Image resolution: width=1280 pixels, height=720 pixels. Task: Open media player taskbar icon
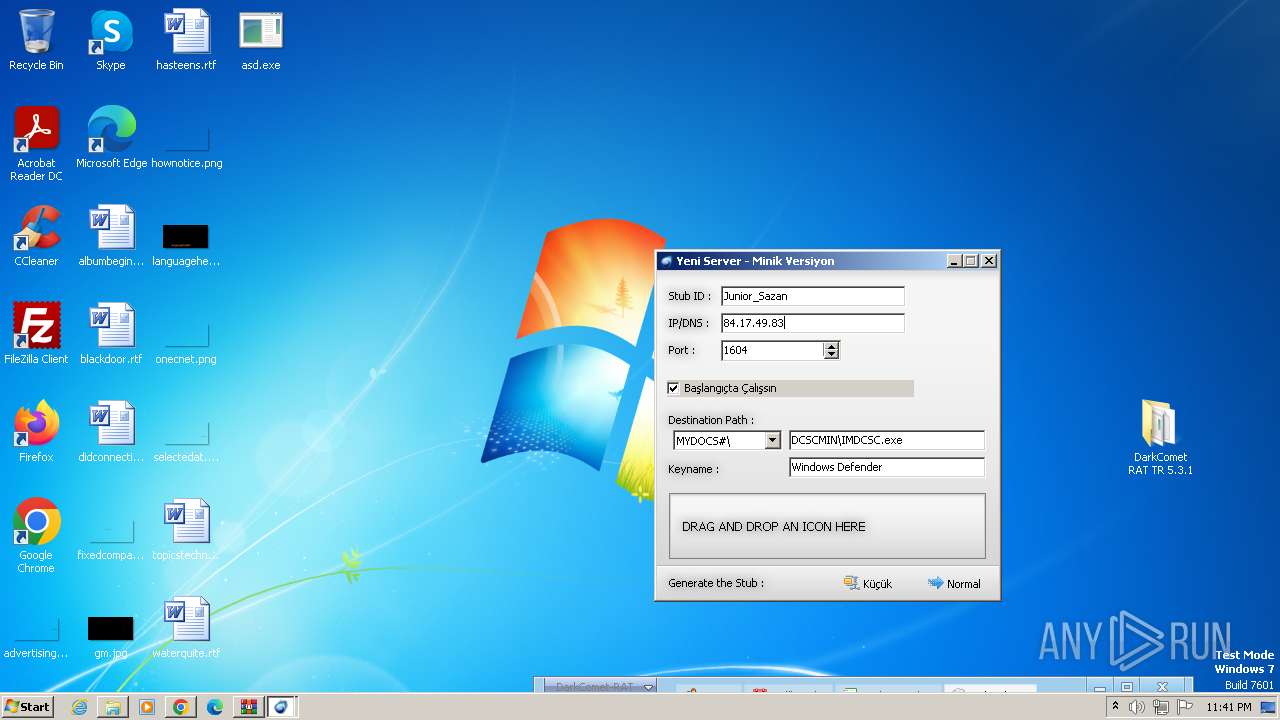tap(147, 707)
